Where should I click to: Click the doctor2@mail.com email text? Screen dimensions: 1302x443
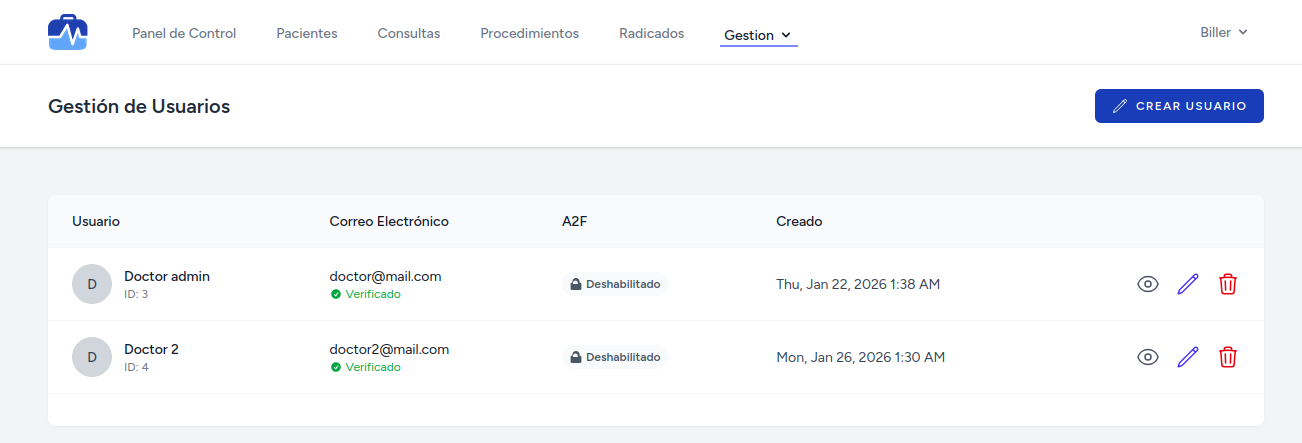(389, 349)
